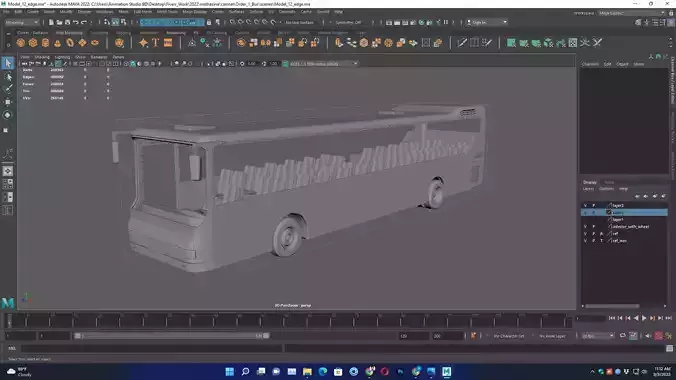Click the polygon Type (T) shelf icon
The width and height of the screenshot is (676, 380).
pyautogui.click(x=156, y=43)
